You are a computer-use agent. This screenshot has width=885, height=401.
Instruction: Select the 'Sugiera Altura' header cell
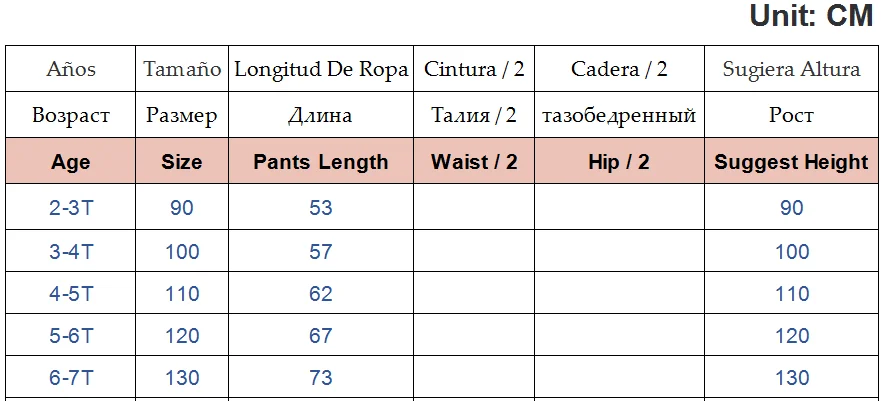click(791, 69)
